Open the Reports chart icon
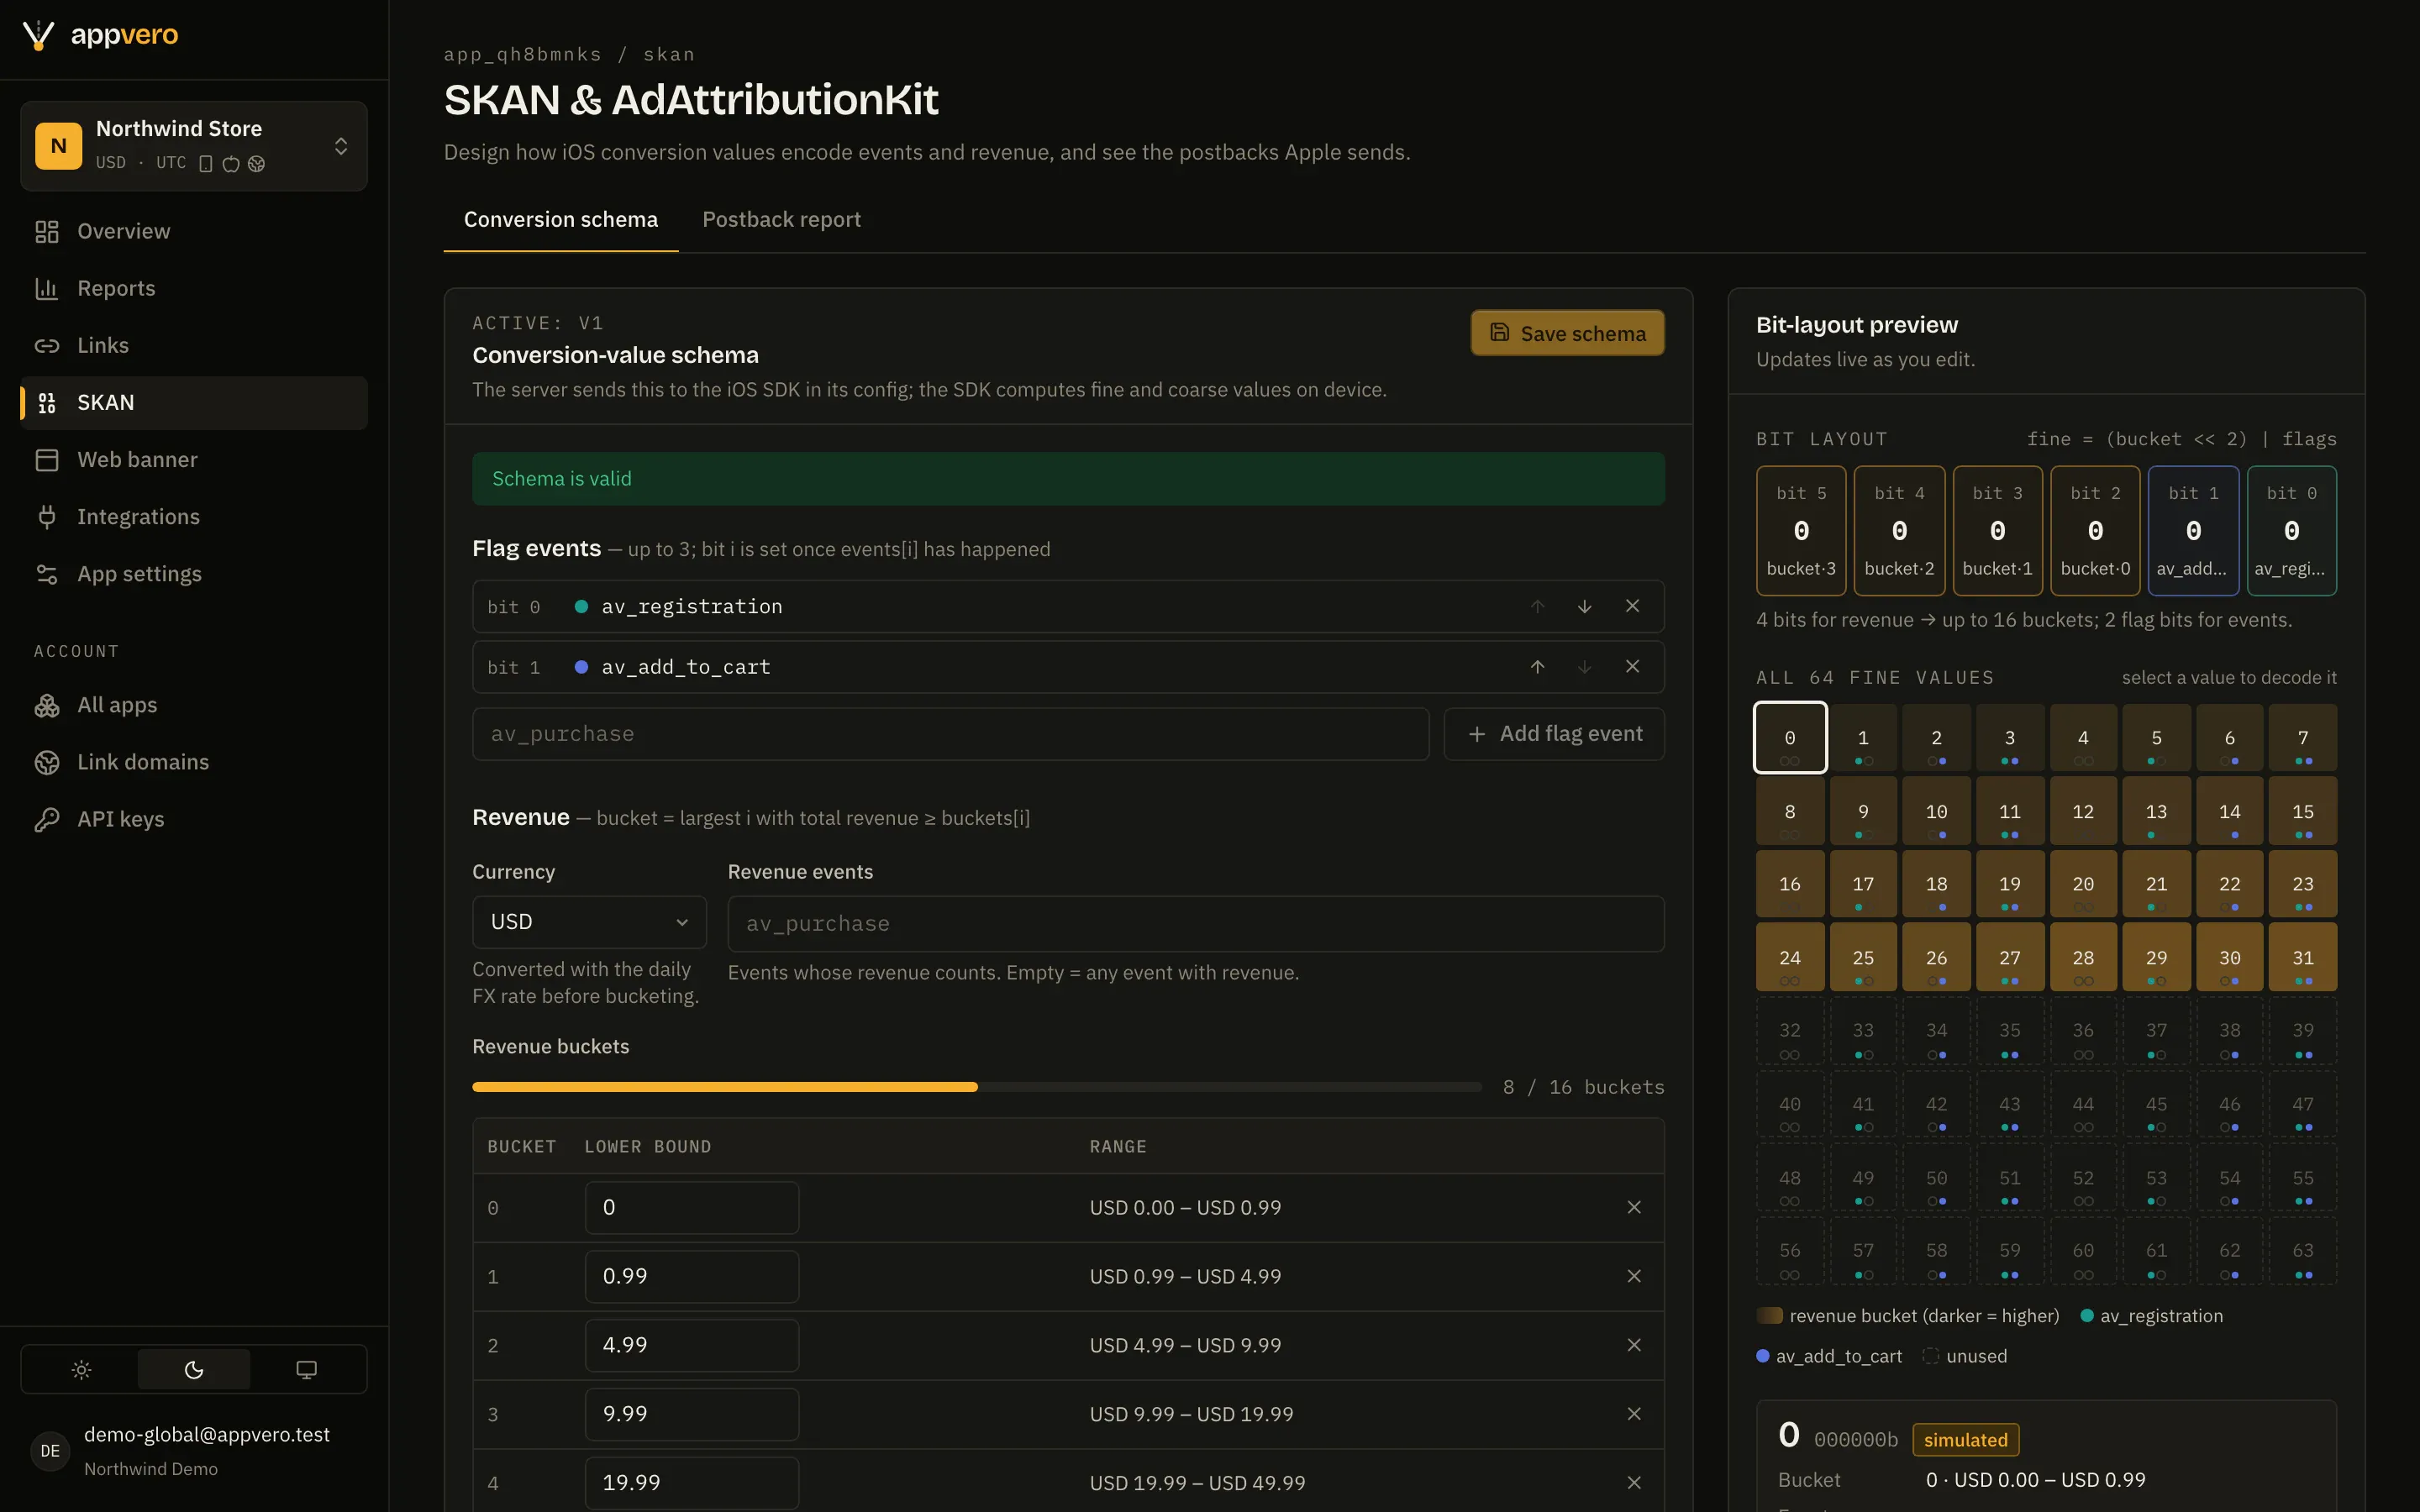 47,289
